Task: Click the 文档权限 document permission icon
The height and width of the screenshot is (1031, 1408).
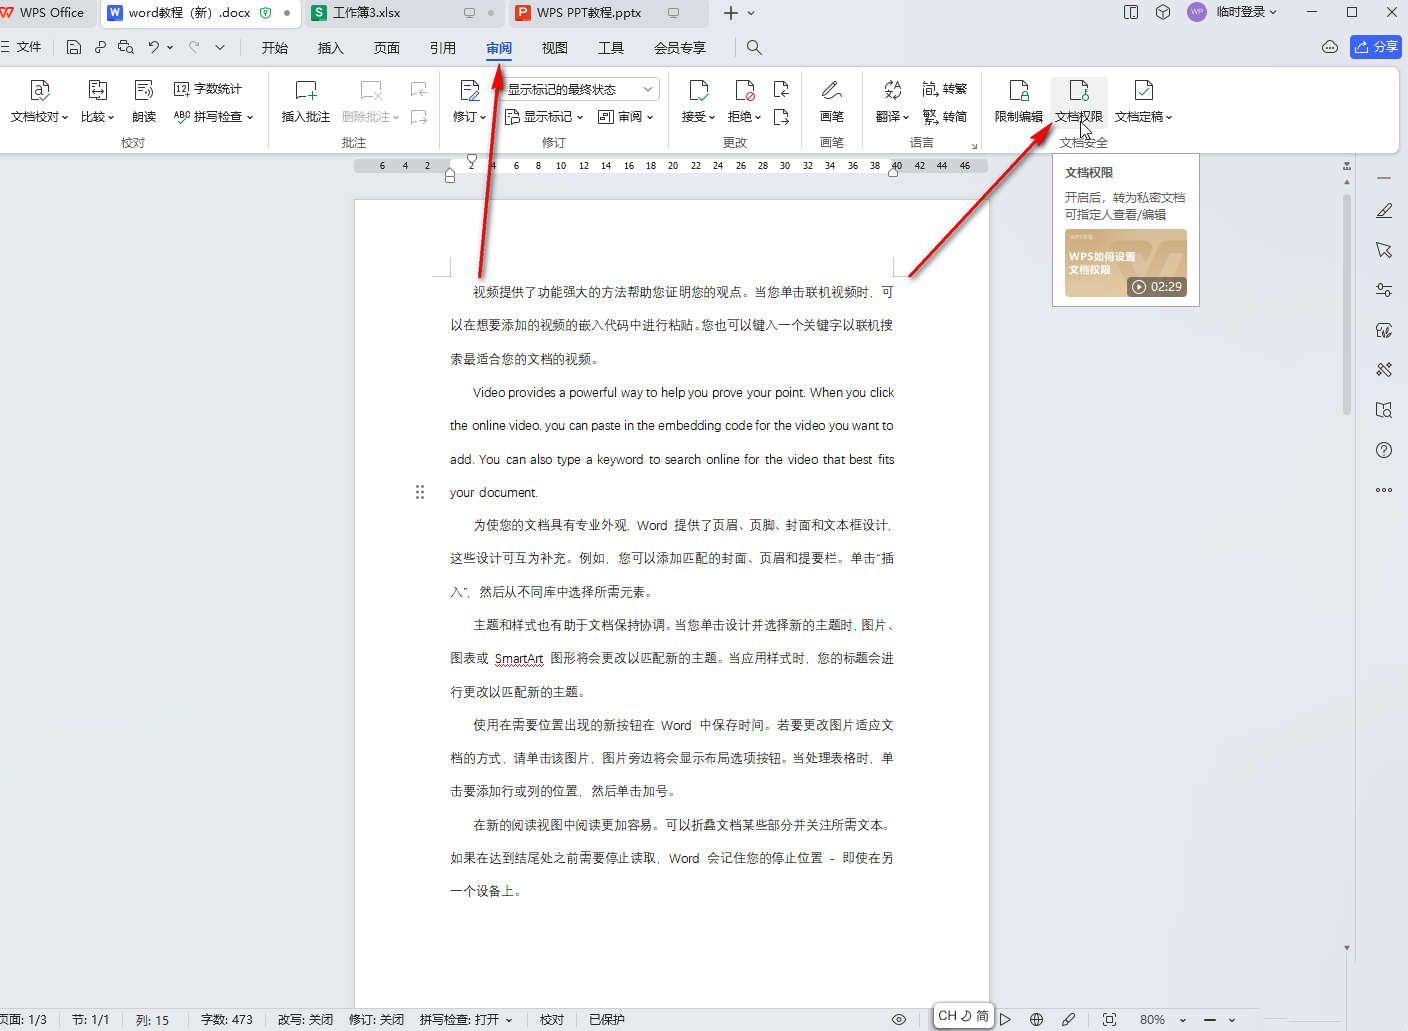Action: point(1079,90)
